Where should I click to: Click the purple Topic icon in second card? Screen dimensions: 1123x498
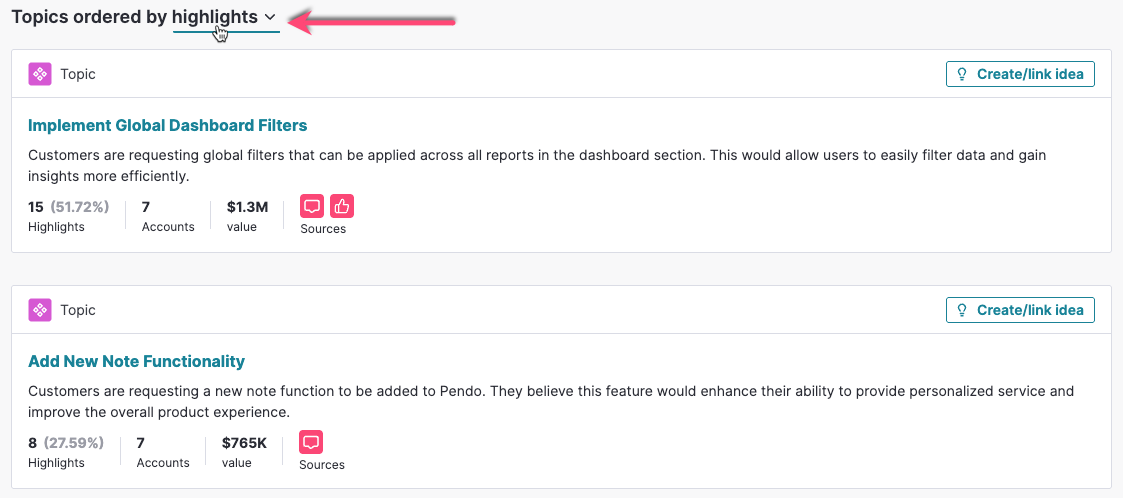coord(40,310)
